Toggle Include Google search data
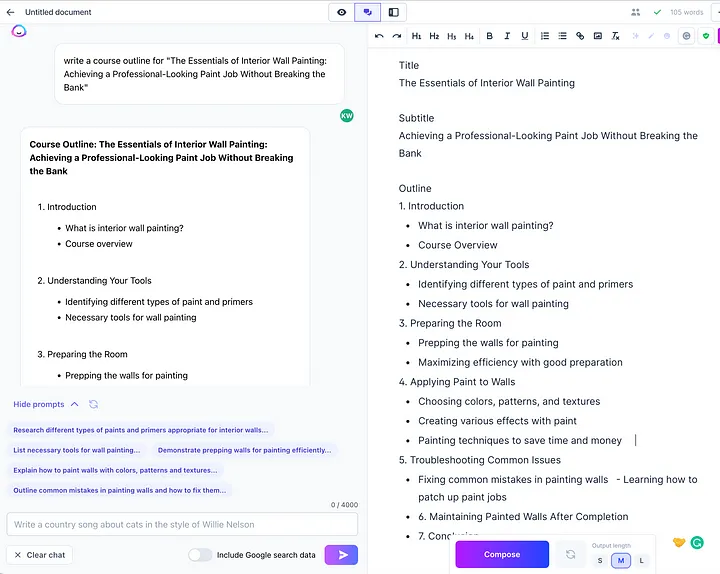 pos(200,555)
